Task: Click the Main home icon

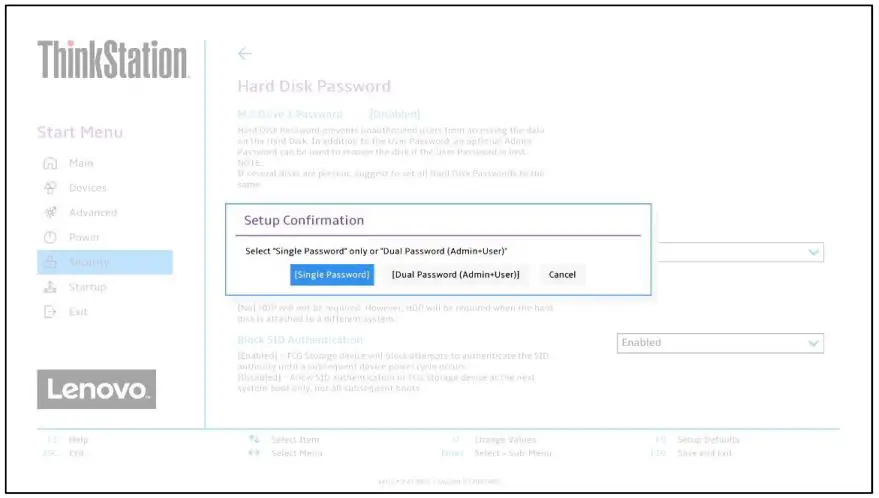Action: pyautogui.click(x=50, y=163)
